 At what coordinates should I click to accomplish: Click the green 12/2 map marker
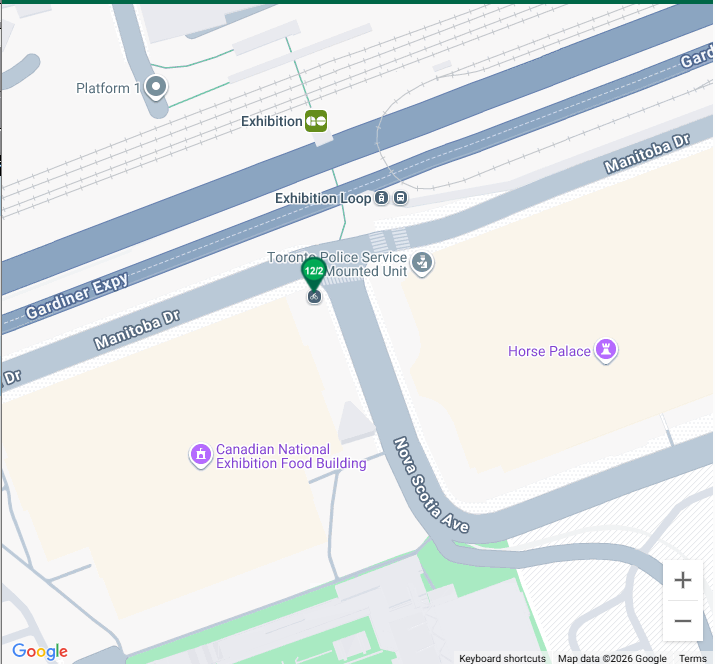314,273
